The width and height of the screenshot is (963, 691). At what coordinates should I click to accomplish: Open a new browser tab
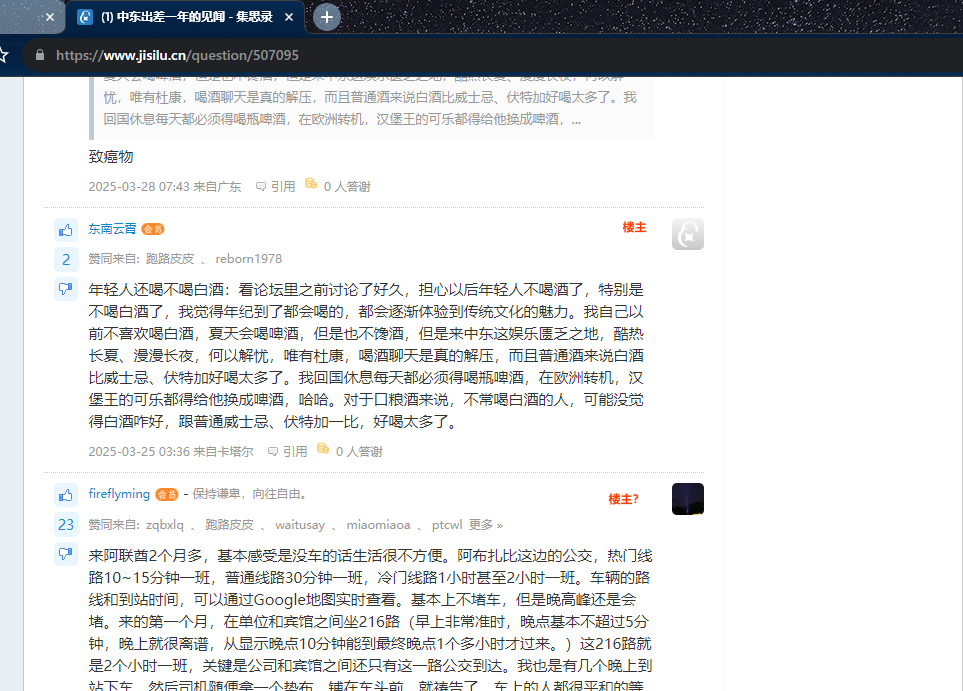click(326, 17)
